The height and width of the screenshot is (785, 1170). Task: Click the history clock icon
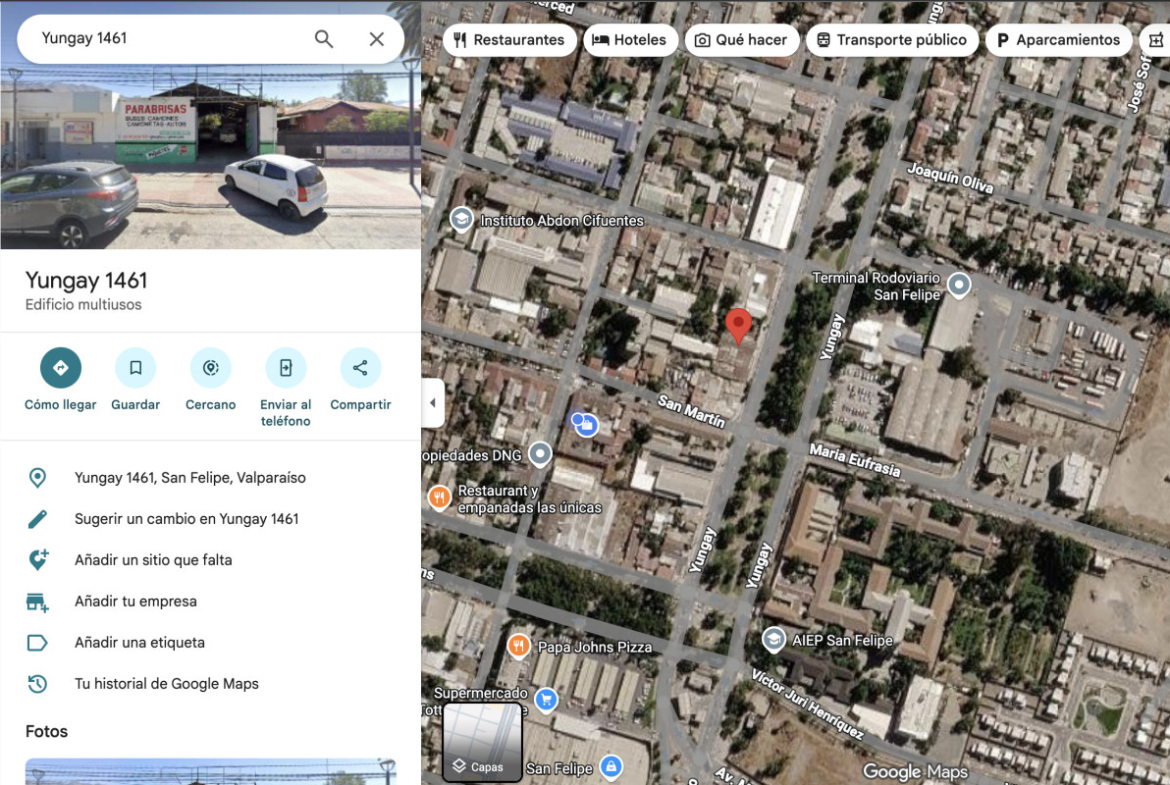[x=37, y=684]
